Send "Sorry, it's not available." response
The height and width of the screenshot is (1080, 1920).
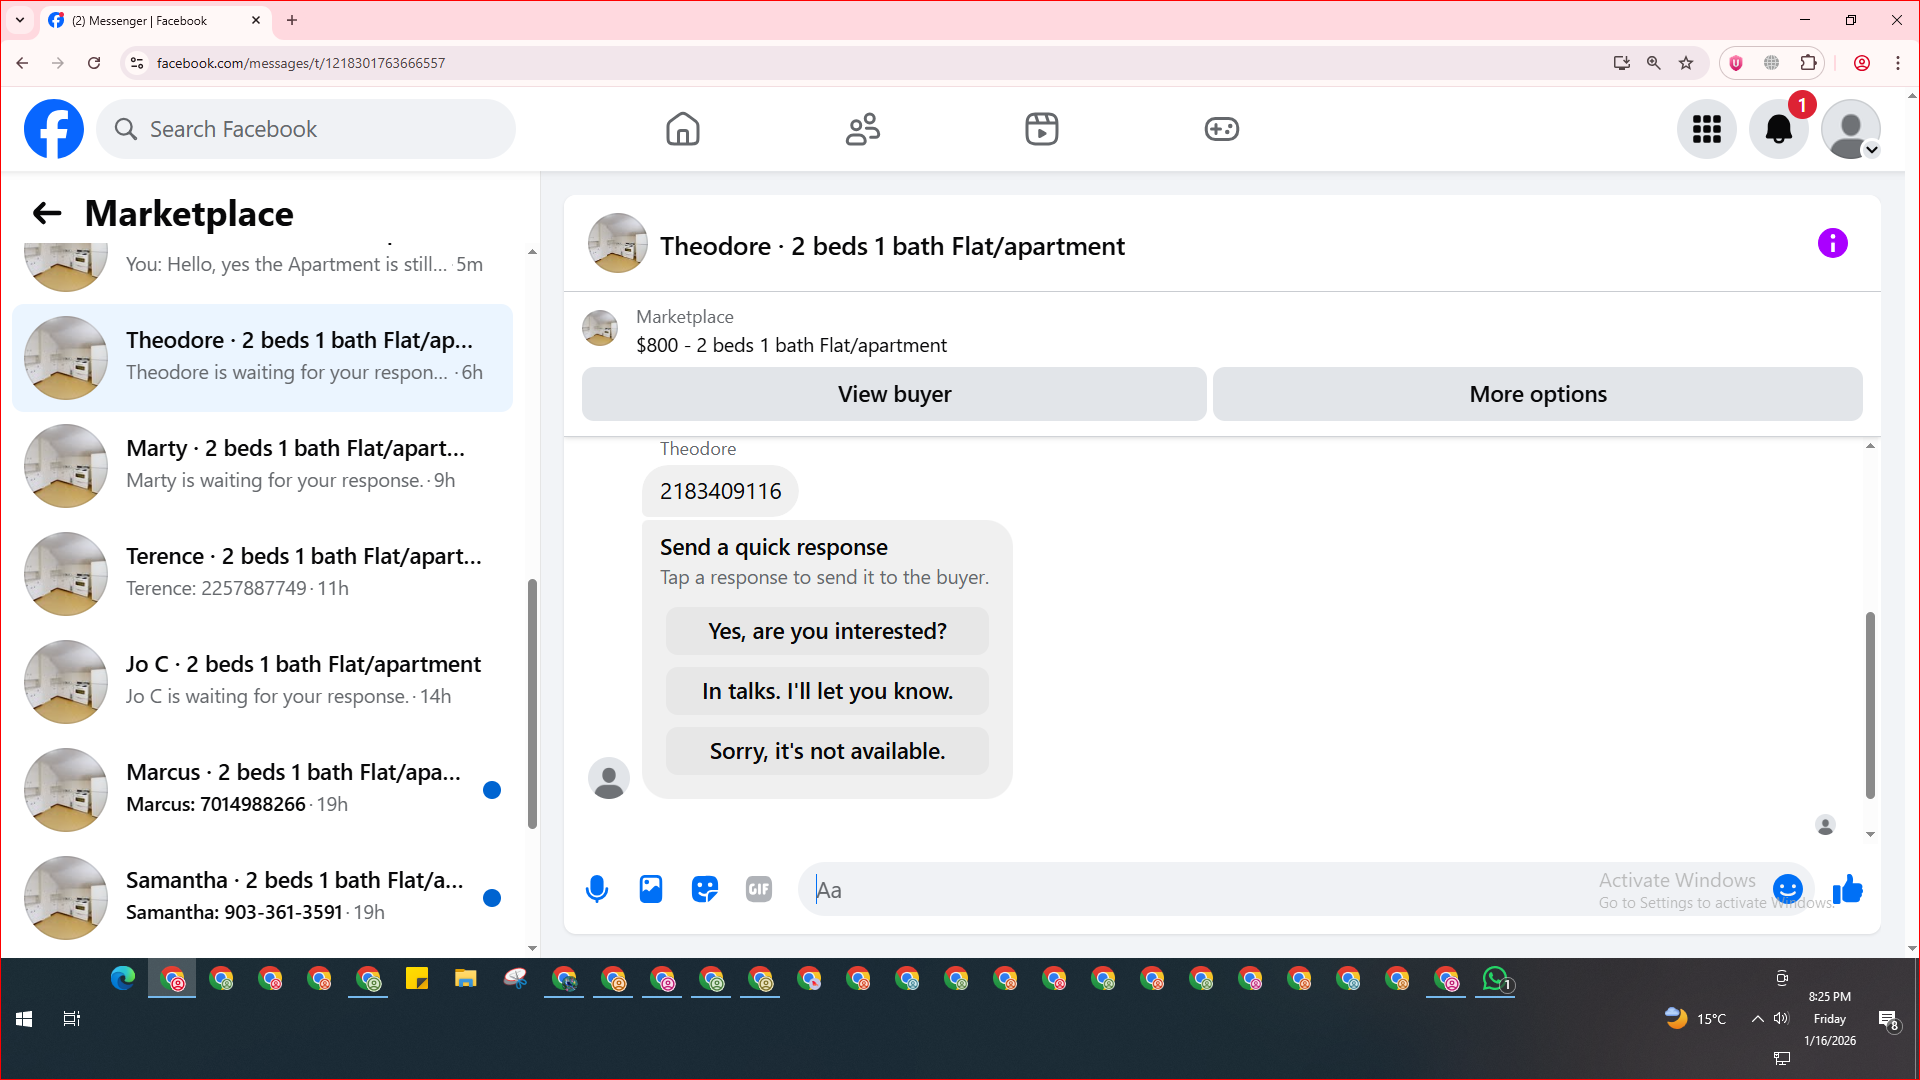point(827,751)
